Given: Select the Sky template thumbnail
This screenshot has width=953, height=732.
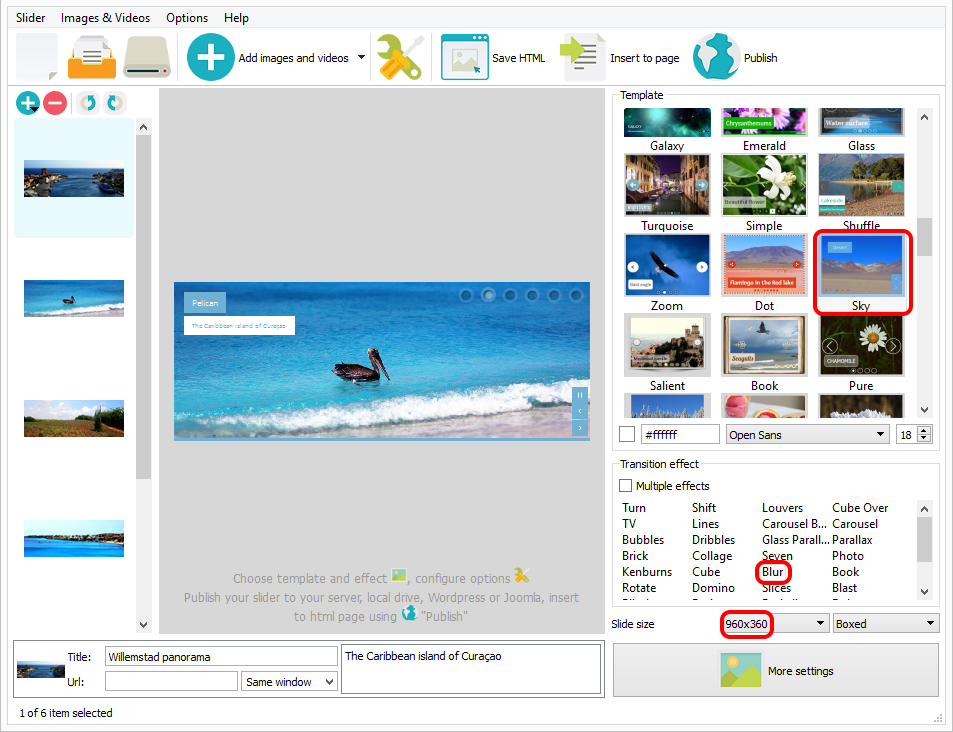Looking at the screenshot, I should [861, 266].
